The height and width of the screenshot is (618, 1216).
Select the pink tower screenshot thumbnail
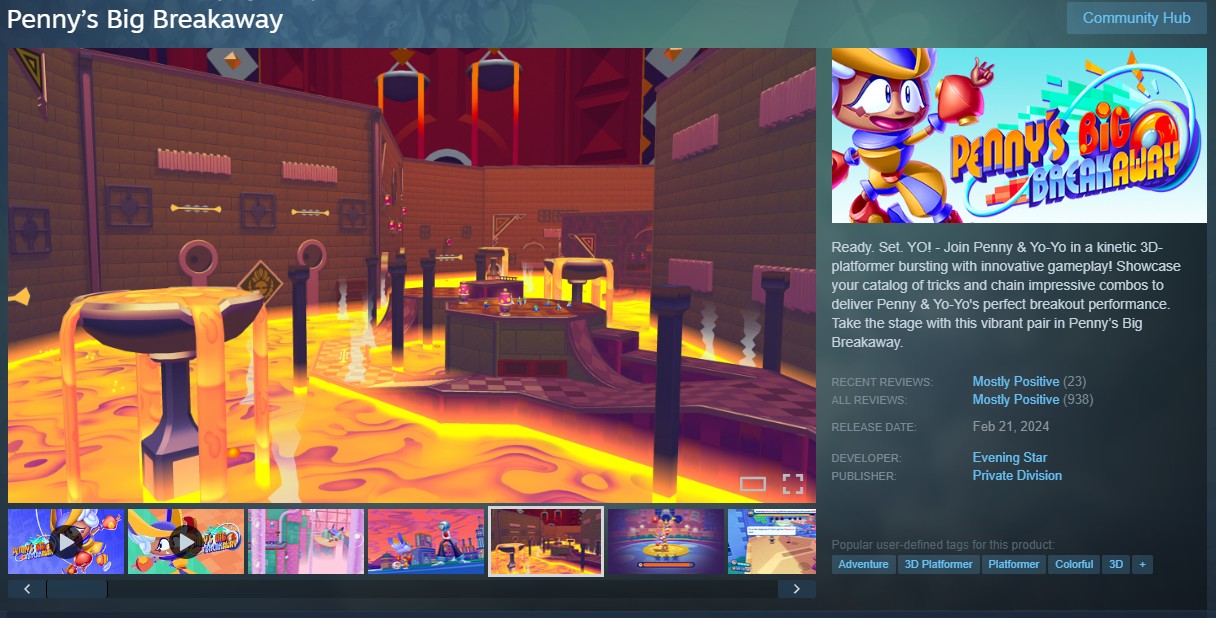click(306, 541)
